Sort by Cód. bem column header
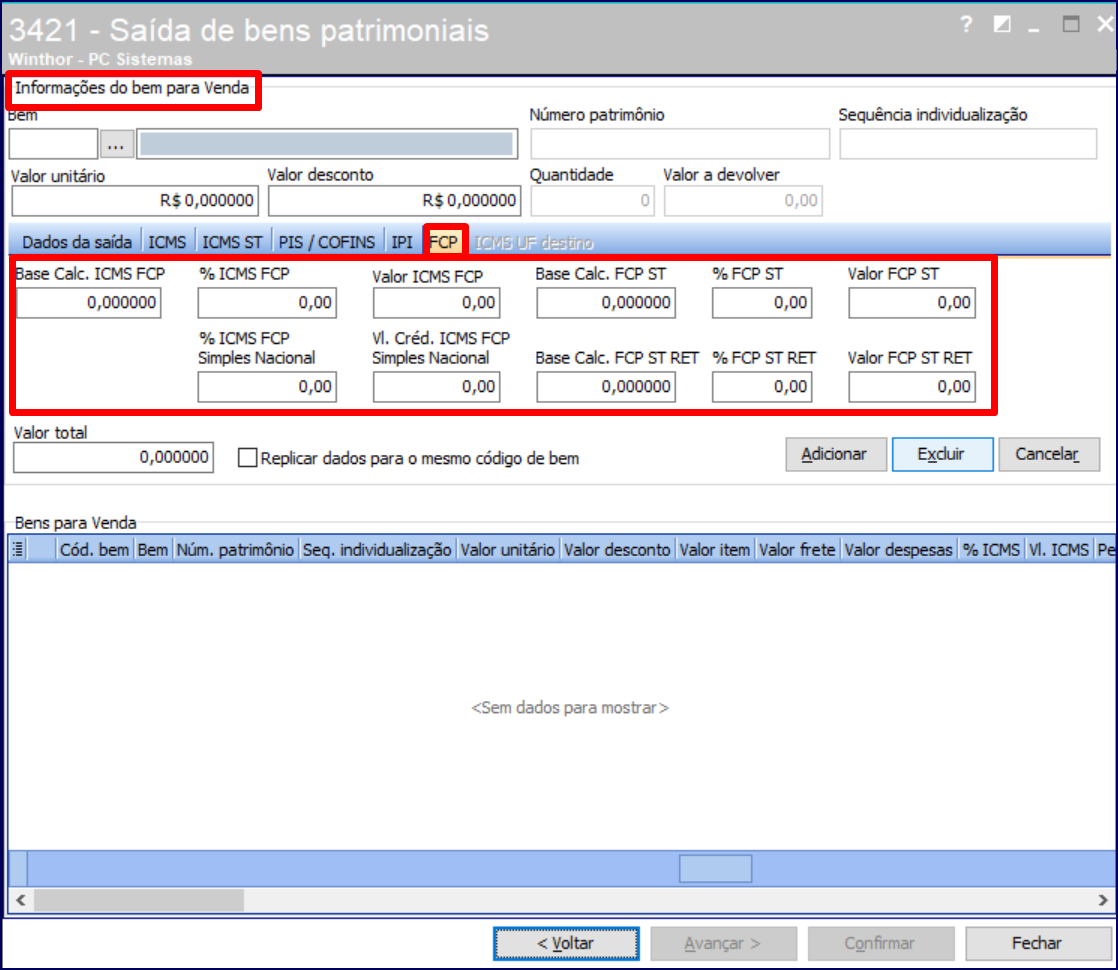1118x970 pixels. click(95, 549)
